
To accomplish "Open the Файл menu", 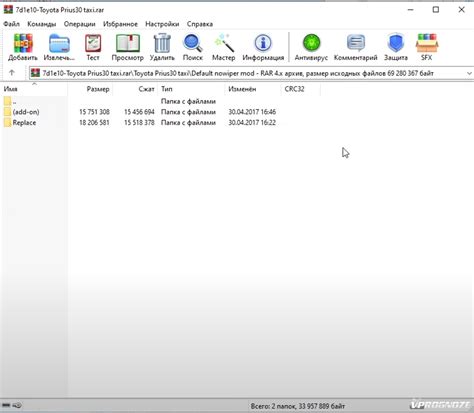I will [12, 24].
